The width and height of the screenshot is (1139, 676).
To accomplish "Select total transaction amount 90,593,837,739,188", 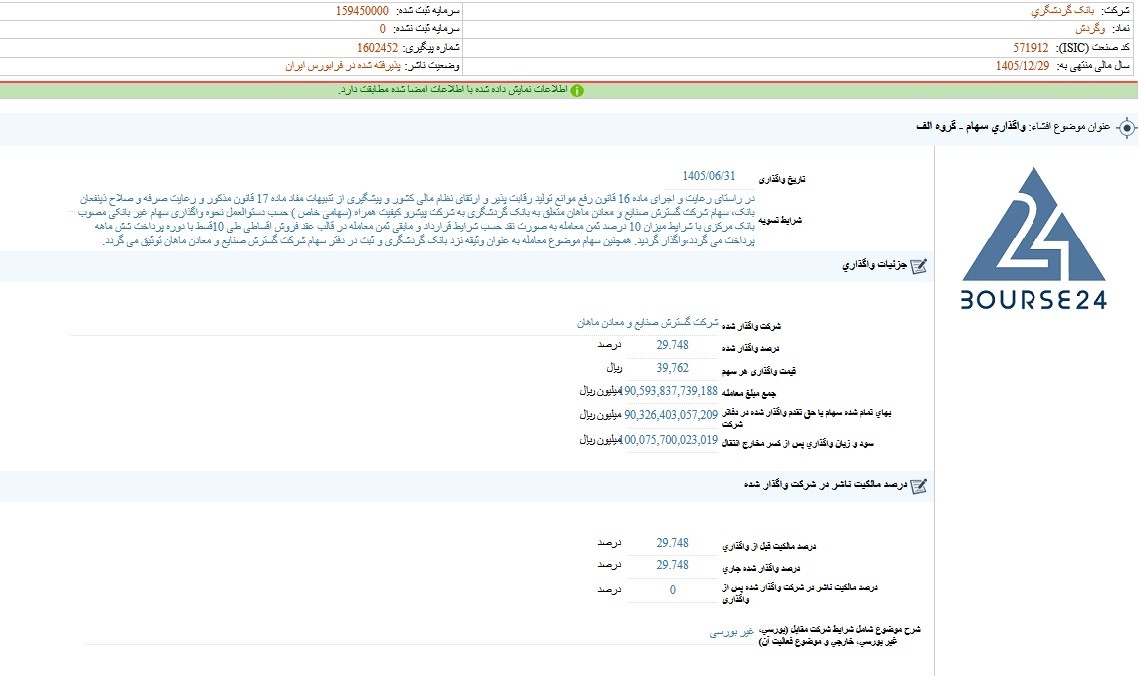I will 670,391.
